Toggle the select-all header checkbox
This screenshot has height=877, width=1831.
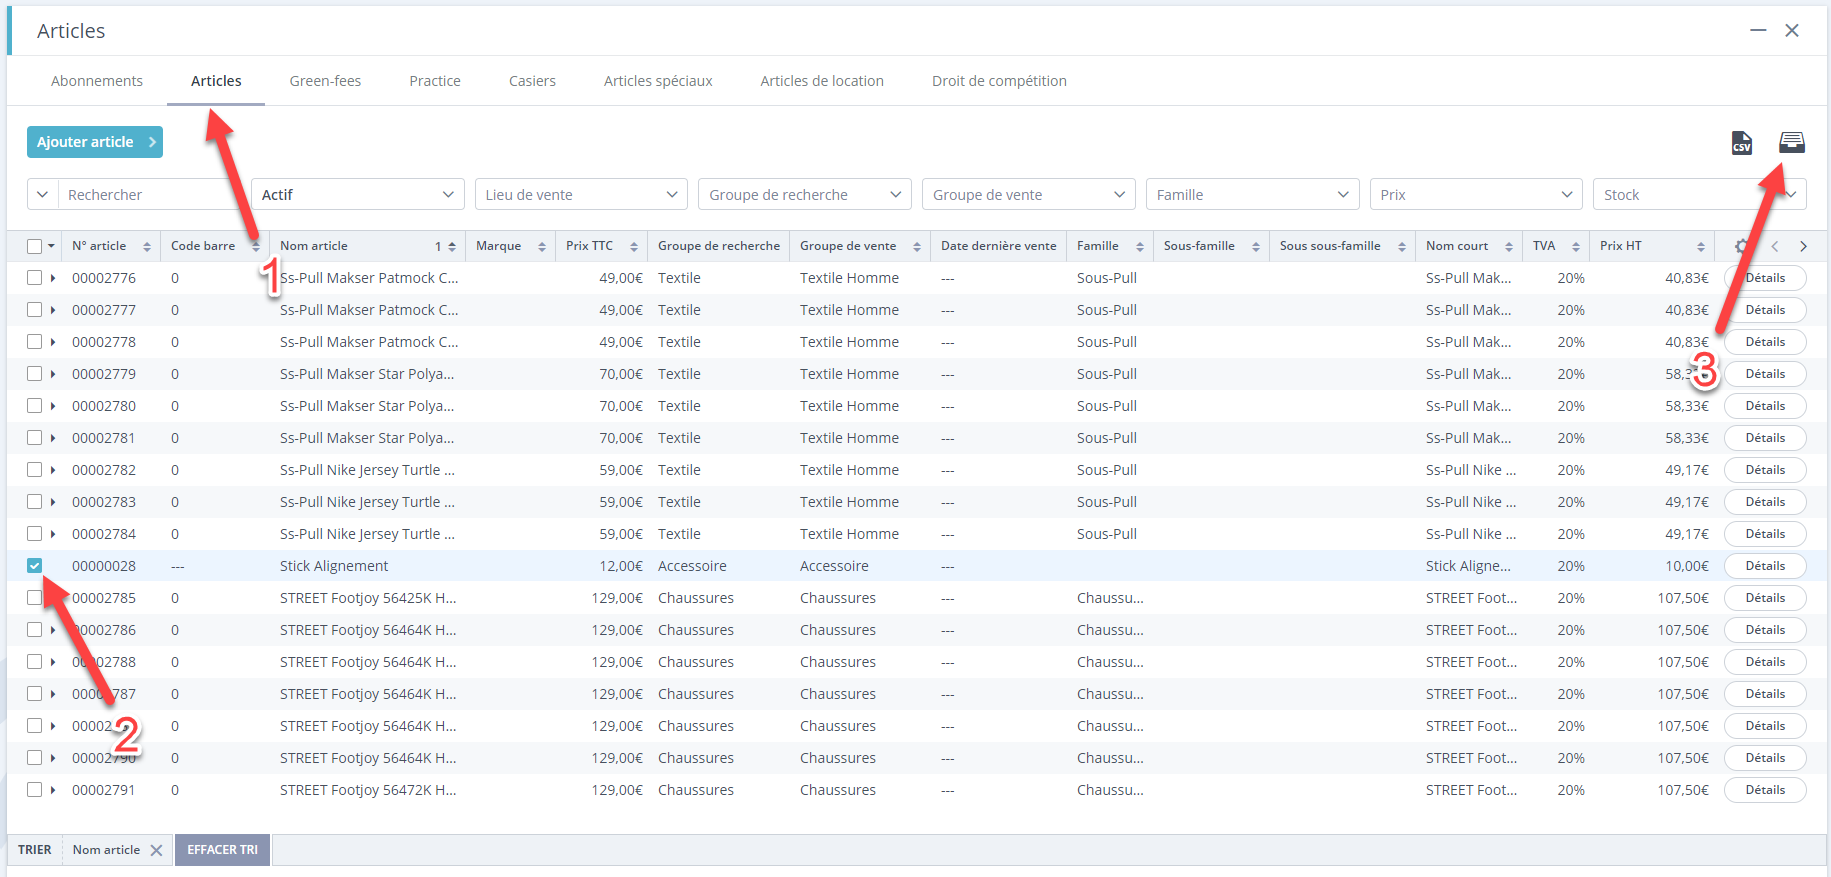point(35,246)
